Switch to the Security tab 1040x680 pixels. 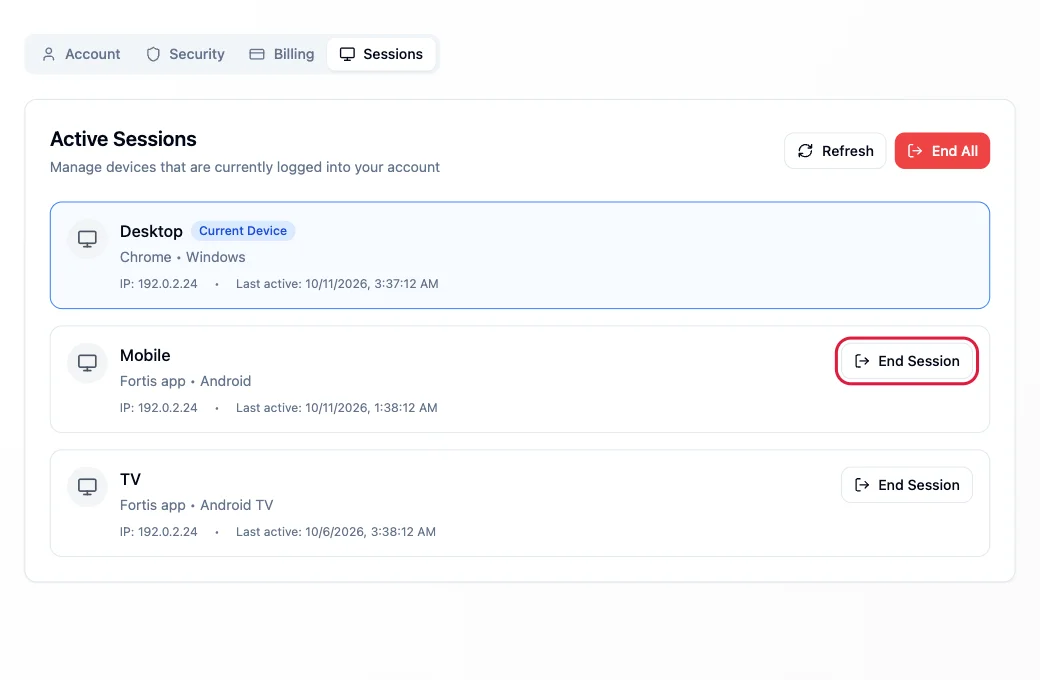coord(185,54)
